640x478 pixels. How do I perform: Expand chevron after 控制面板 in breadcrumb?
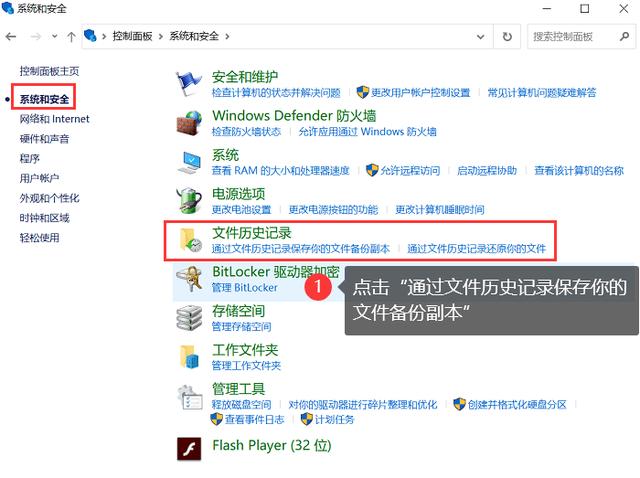160,37
